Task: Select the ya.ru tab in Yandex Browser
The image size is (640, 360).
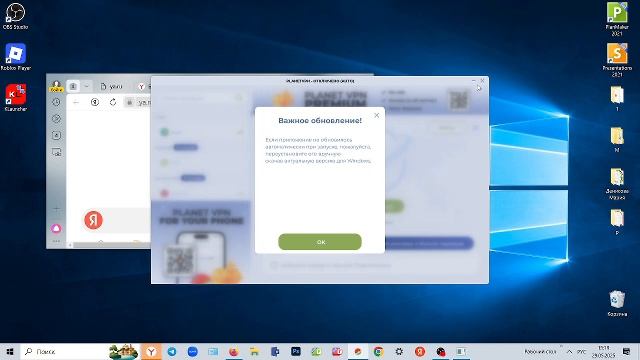Action: 112,87
